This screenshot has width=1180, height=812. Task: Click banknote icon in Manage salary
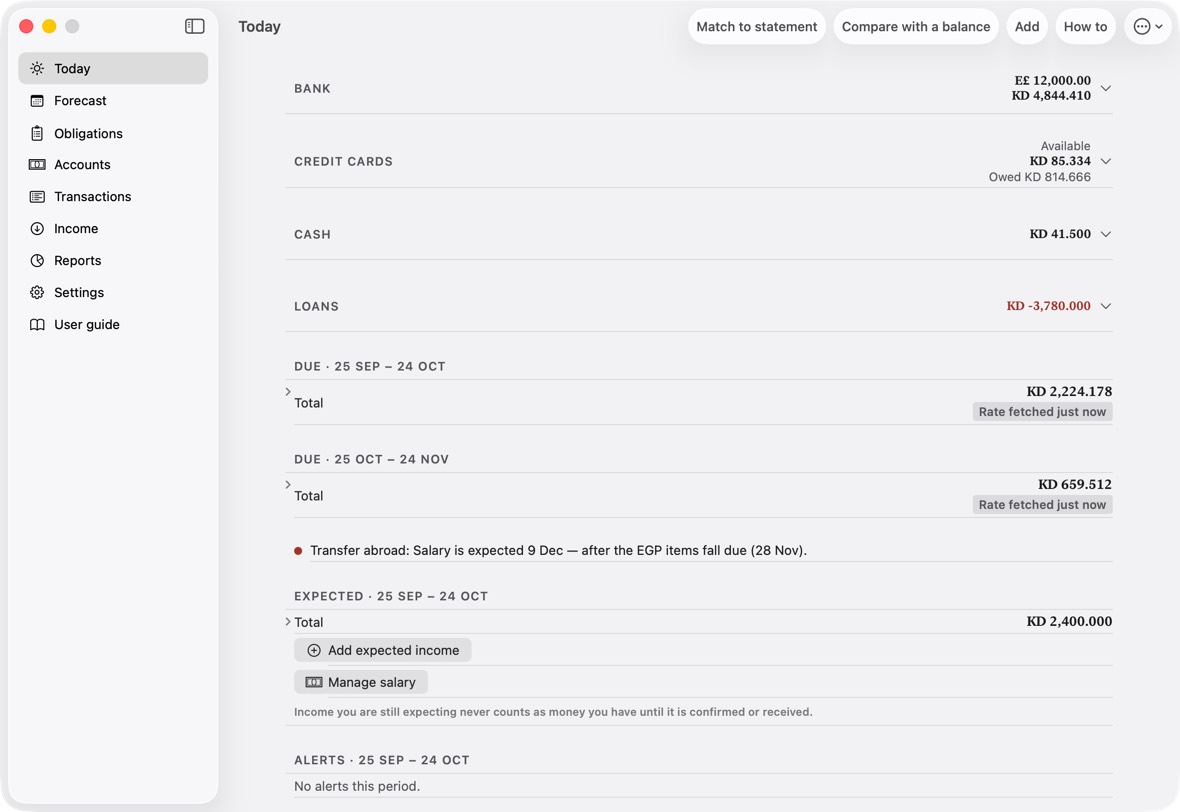tap(314, 683)
